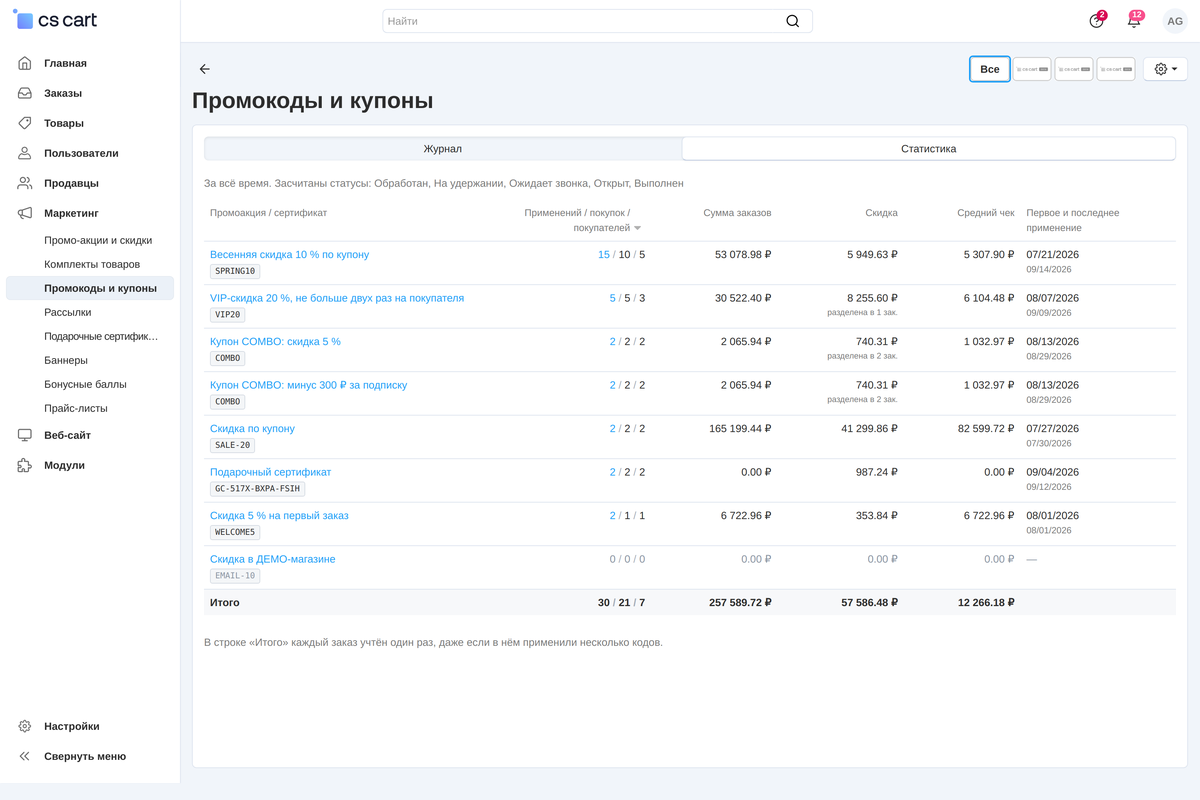Open Бонусные баллы in the sidebar
The height and width of the screenshot is (800, 1200).
(85, 384)
